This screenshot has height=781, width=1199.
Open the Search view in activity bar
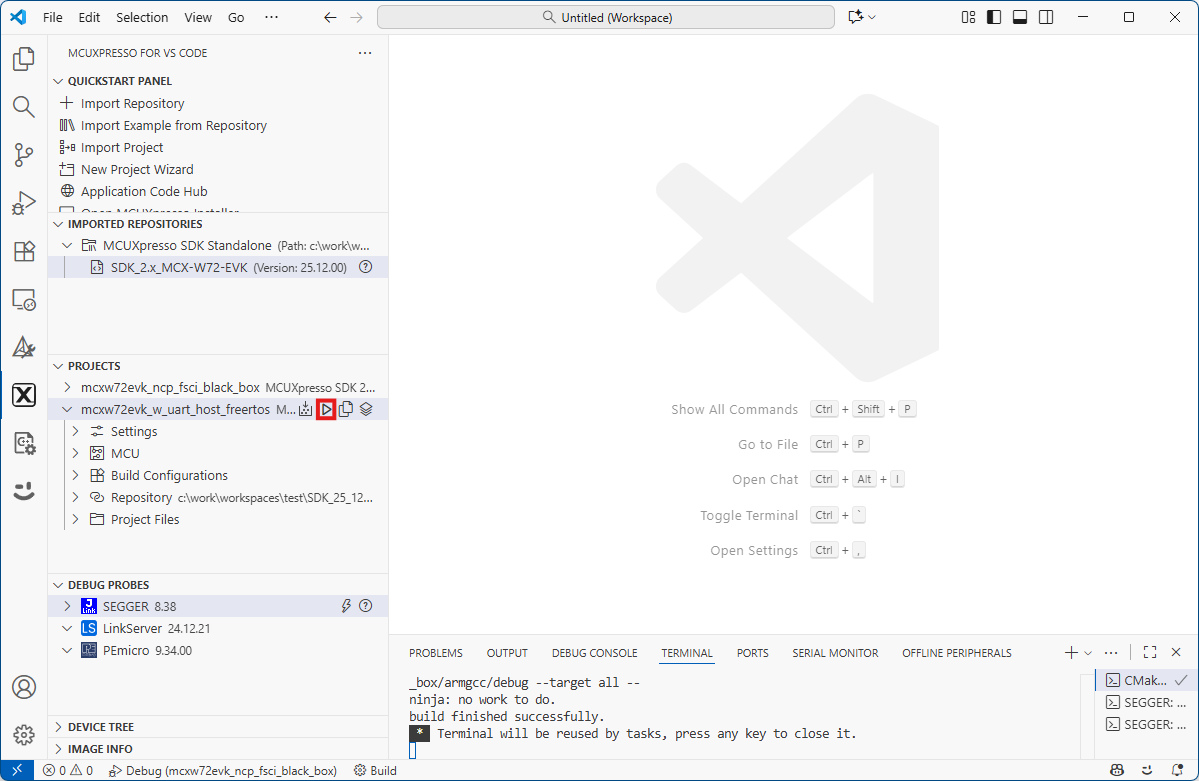(24, 106)
